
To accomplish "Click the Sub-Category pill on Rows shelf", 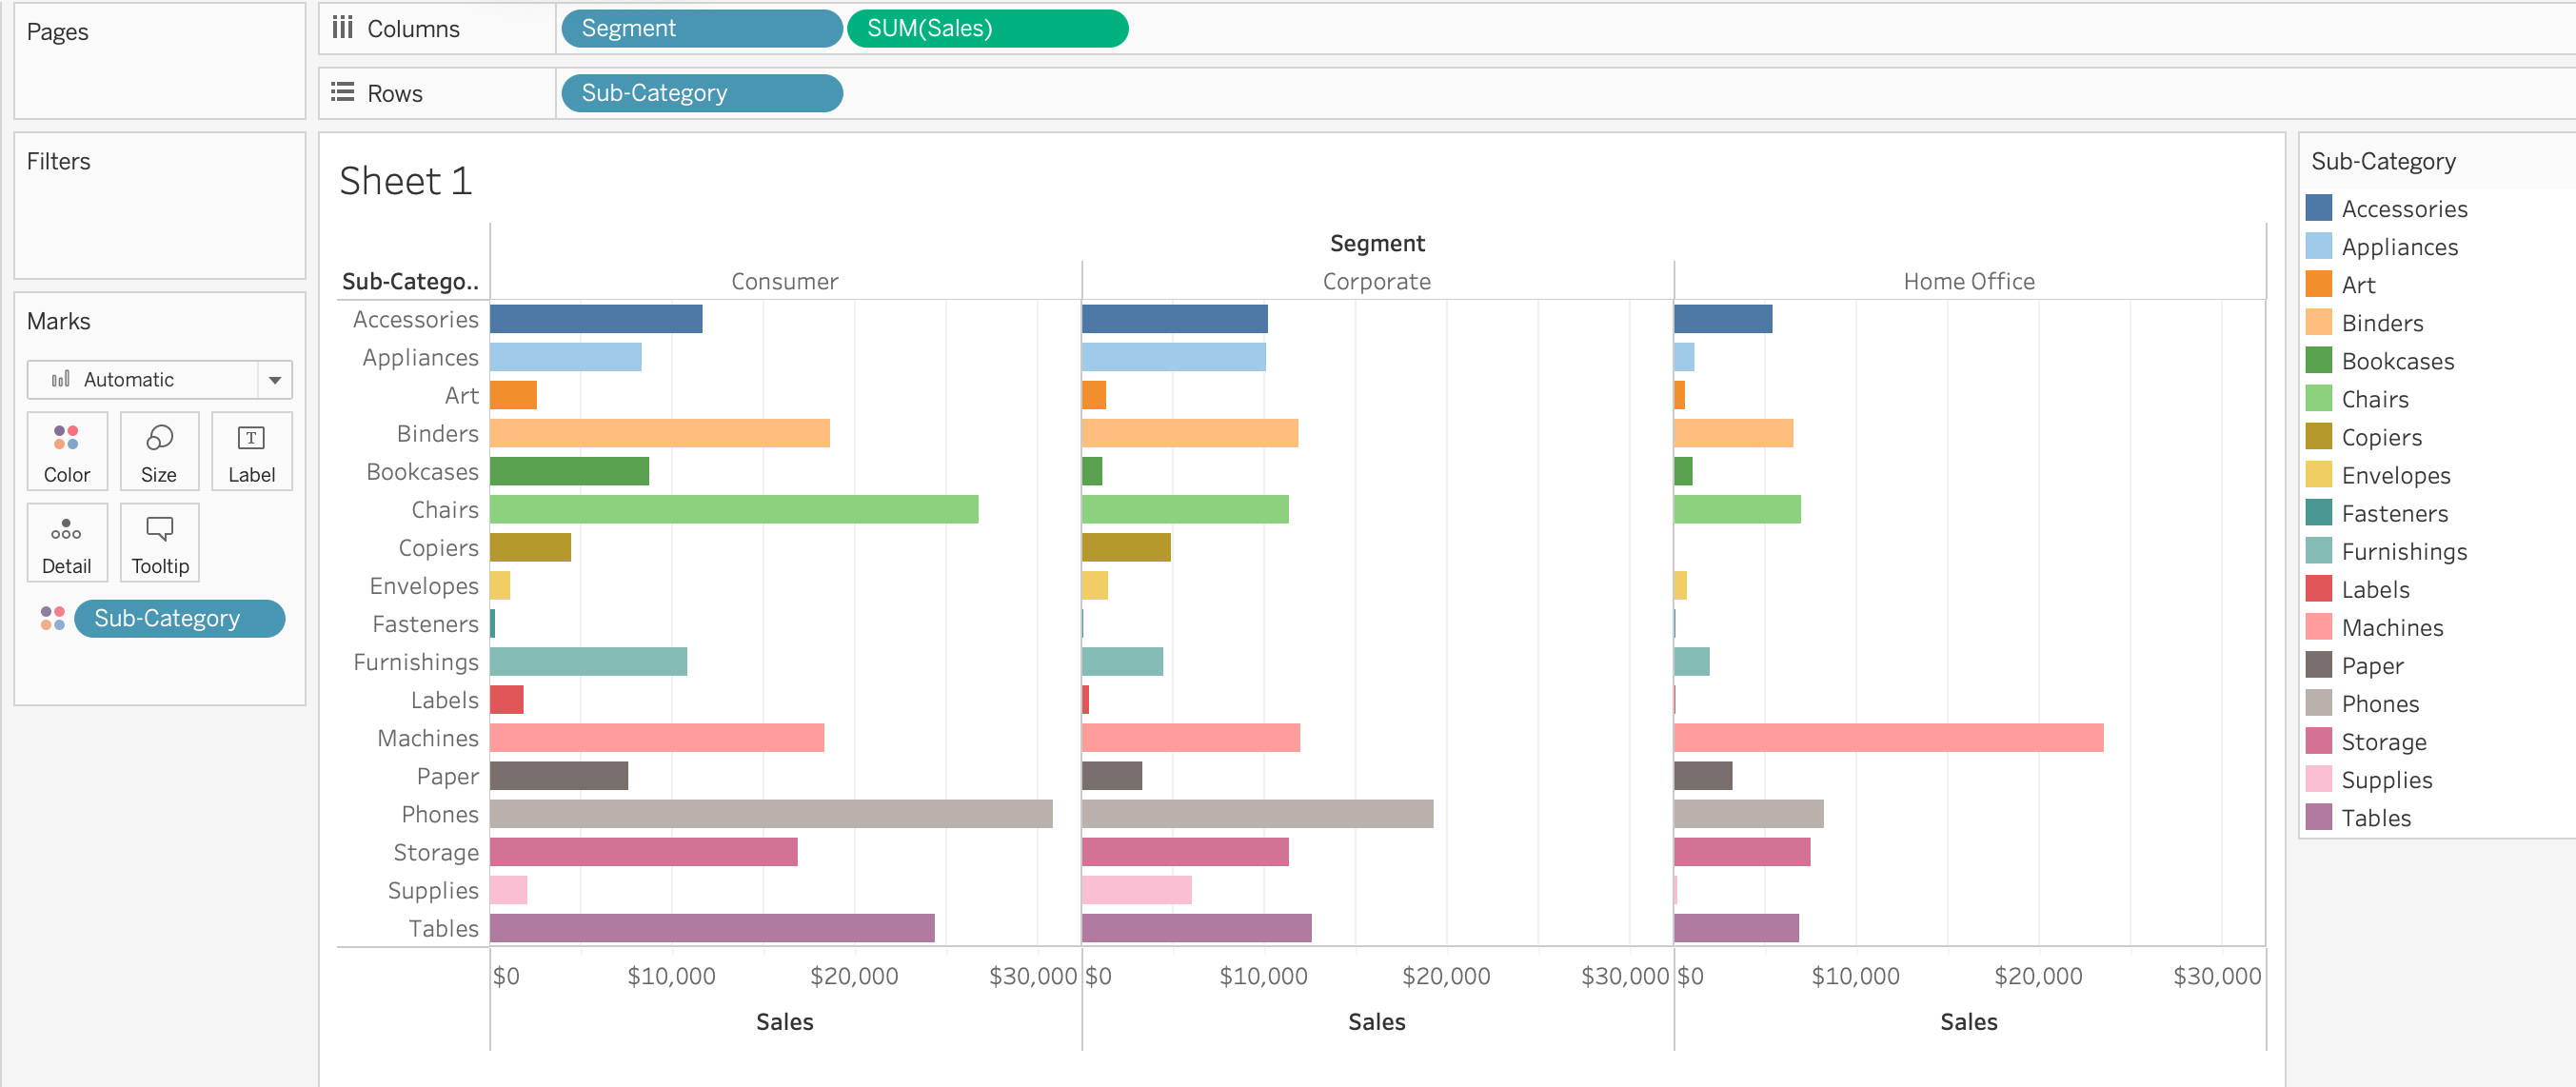I will [701, 93].
